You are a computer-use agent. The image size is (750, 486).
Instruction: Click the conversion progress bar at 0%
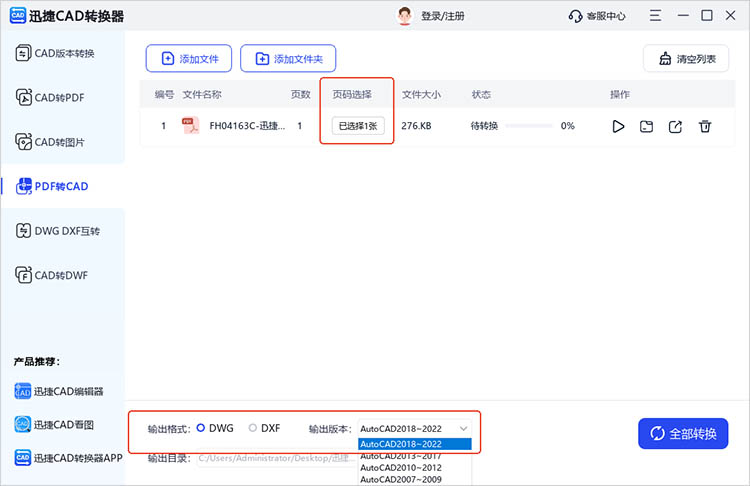pyautogui.click(x=529, y=126)
